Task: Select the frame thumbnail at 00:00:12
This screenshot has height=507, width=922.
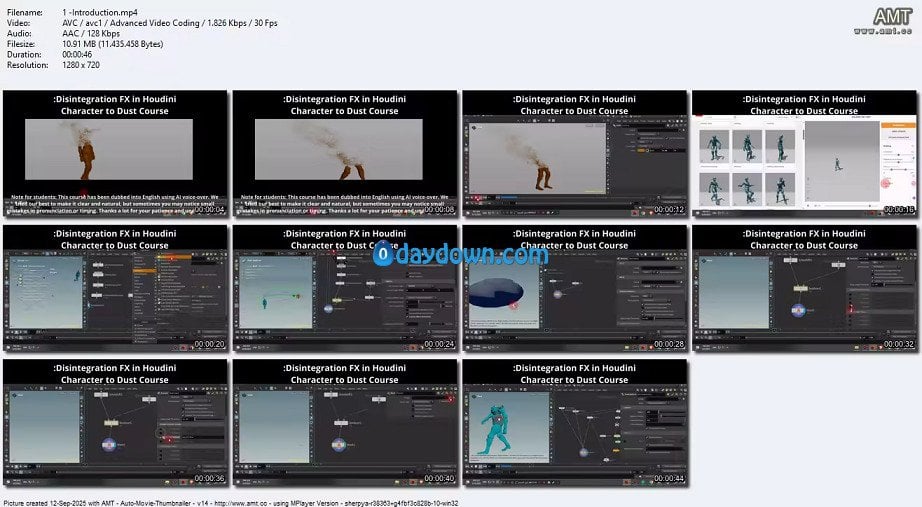Action: tap(574, 154)
